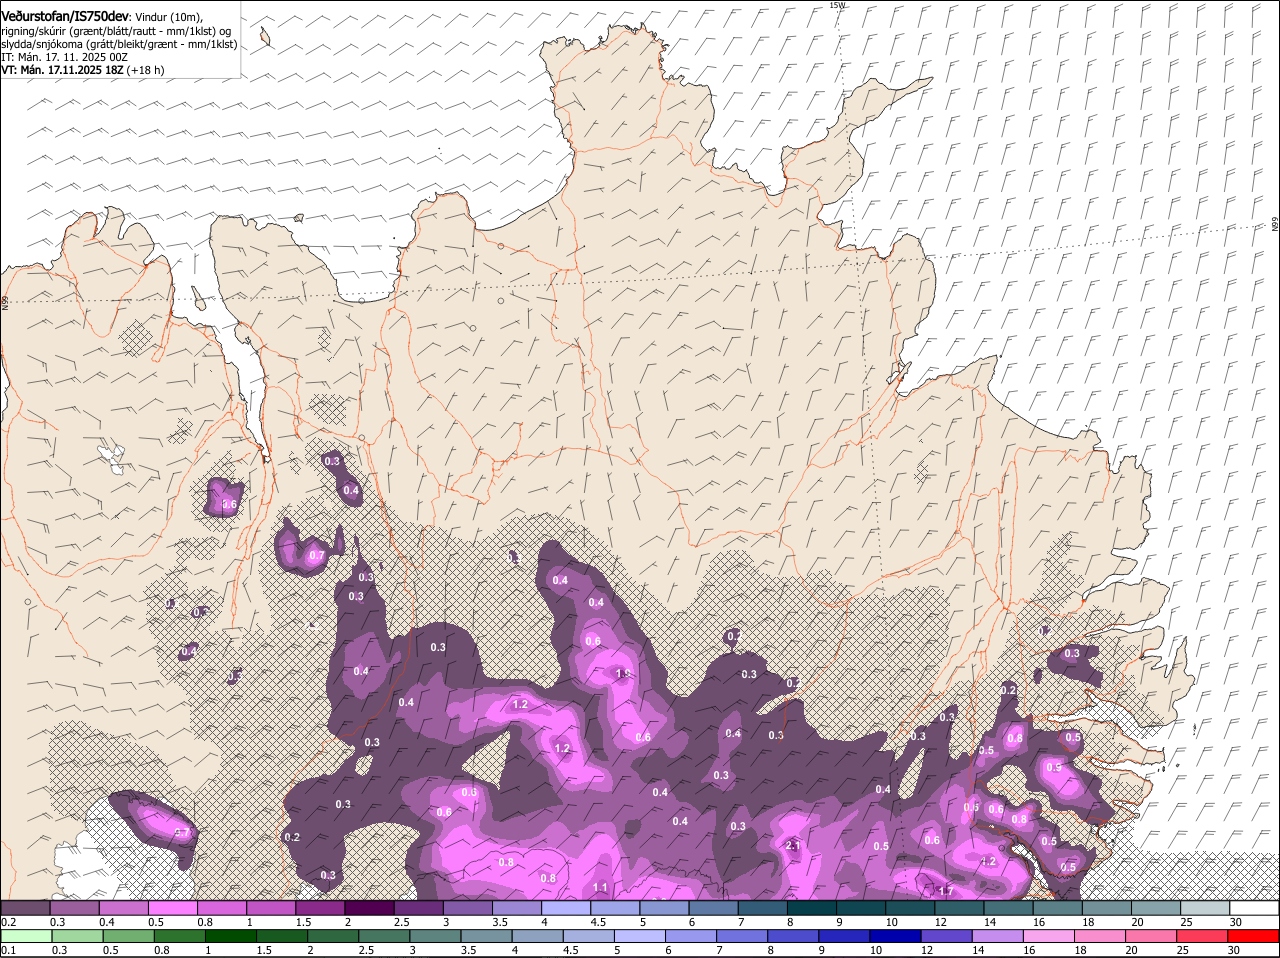
Task: Pick the lower-row green swatch starting at 0.5
Action: 128,936
